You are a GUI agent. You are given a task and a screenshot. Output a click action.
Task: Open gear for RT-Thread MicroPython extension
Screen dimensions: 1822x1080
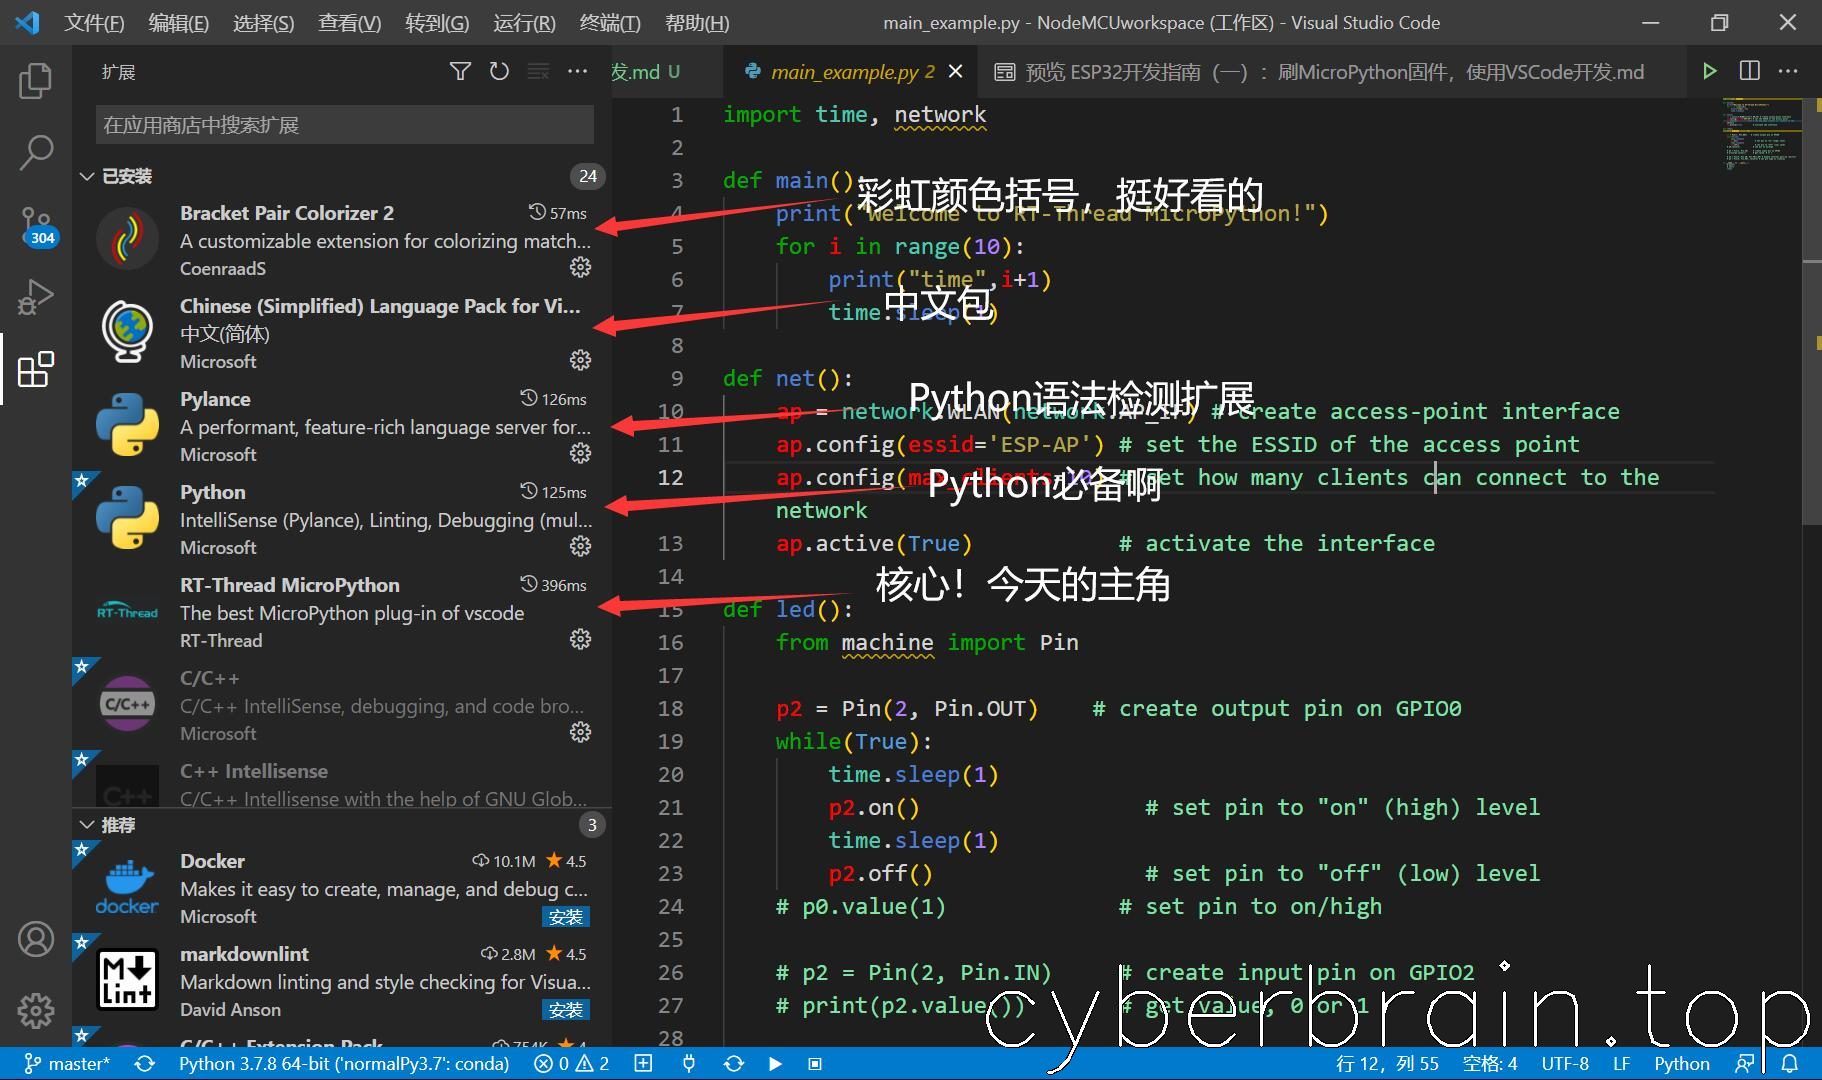[x=580, y=639]
